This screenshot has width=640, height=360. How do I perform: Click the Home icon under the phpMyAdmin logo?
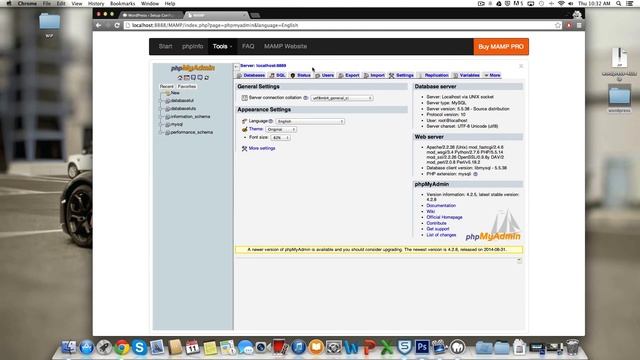tap(180, 78)
